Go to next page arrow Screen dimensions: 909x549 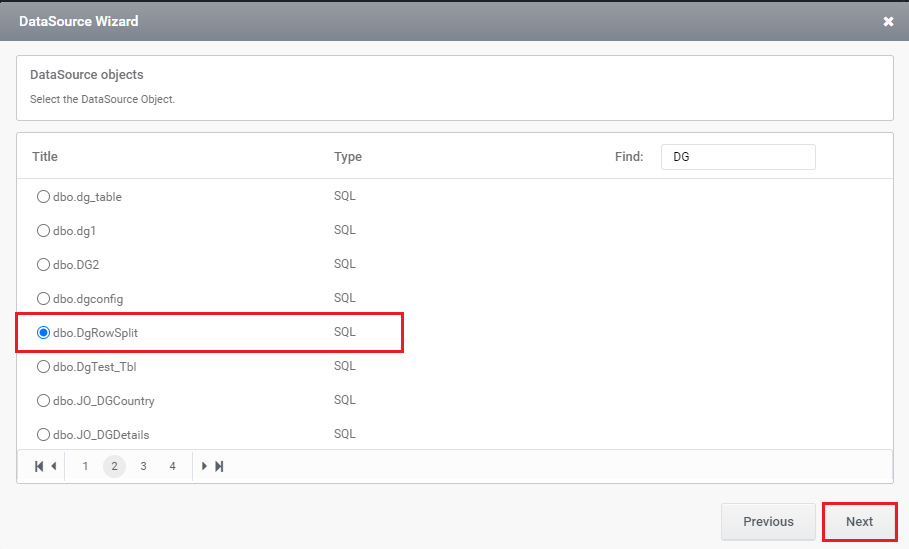204,466
